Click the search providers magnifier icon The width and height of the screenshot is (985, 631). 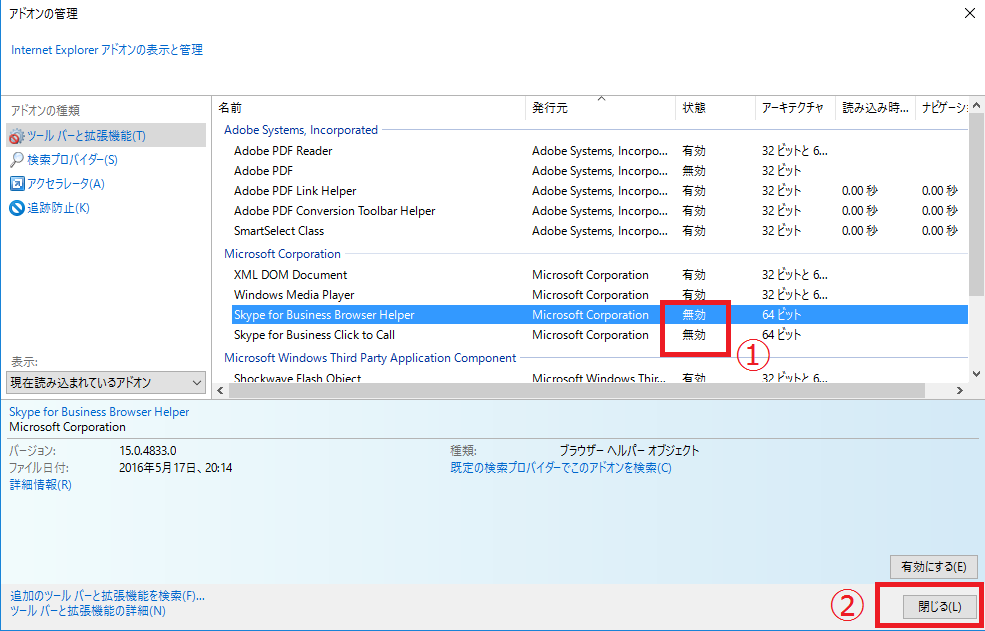17,160
